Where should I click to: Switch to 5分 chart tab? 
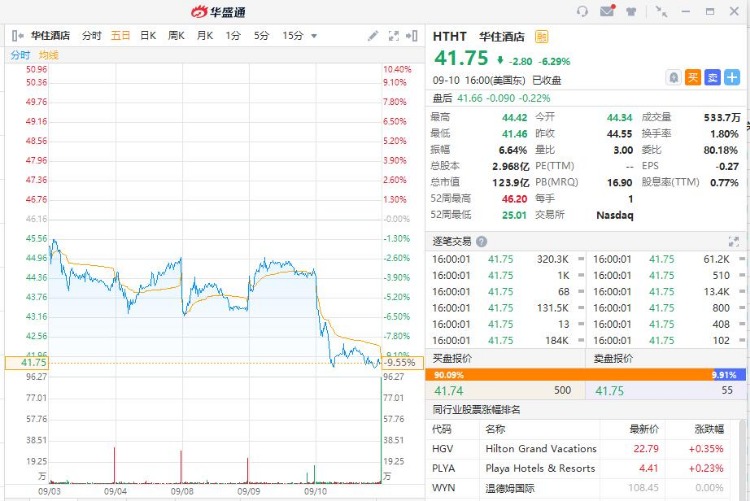point(261,35)
